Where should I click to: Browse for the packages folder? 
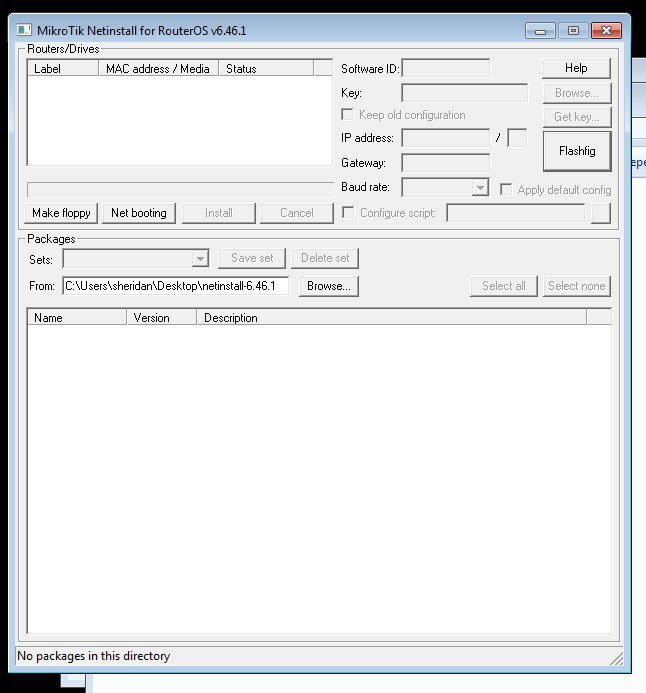(329, 286)
